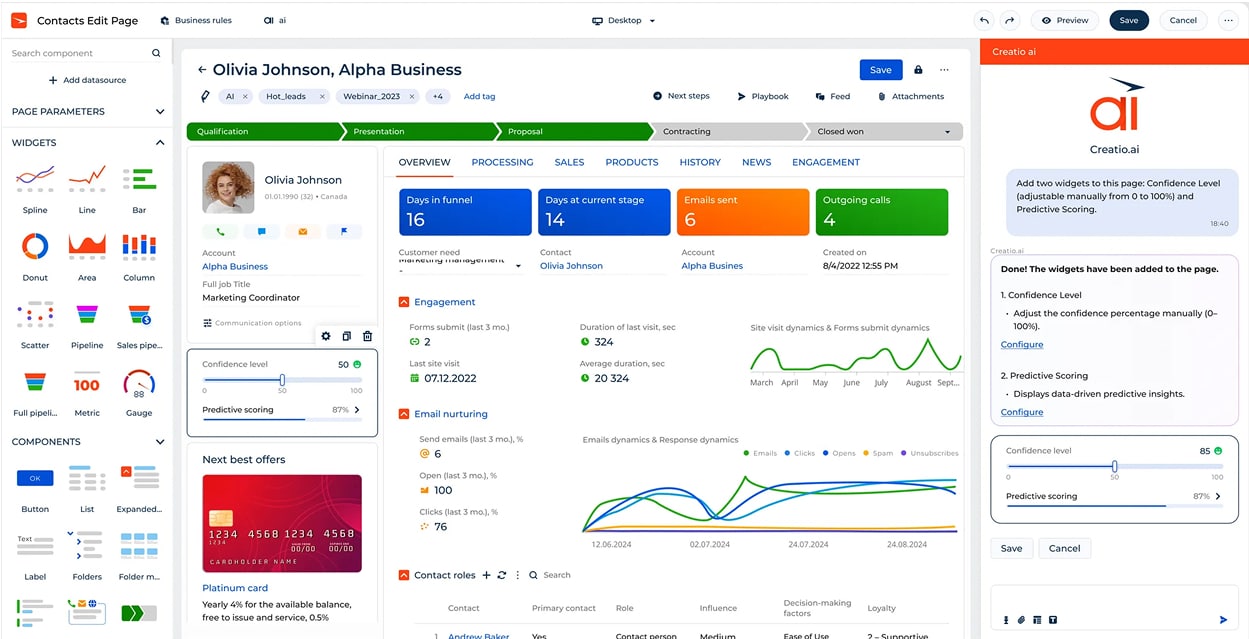Open the SALES tab
Image resolution: width=1249 pixels, height=639 pixels.
tap(569, 162)
